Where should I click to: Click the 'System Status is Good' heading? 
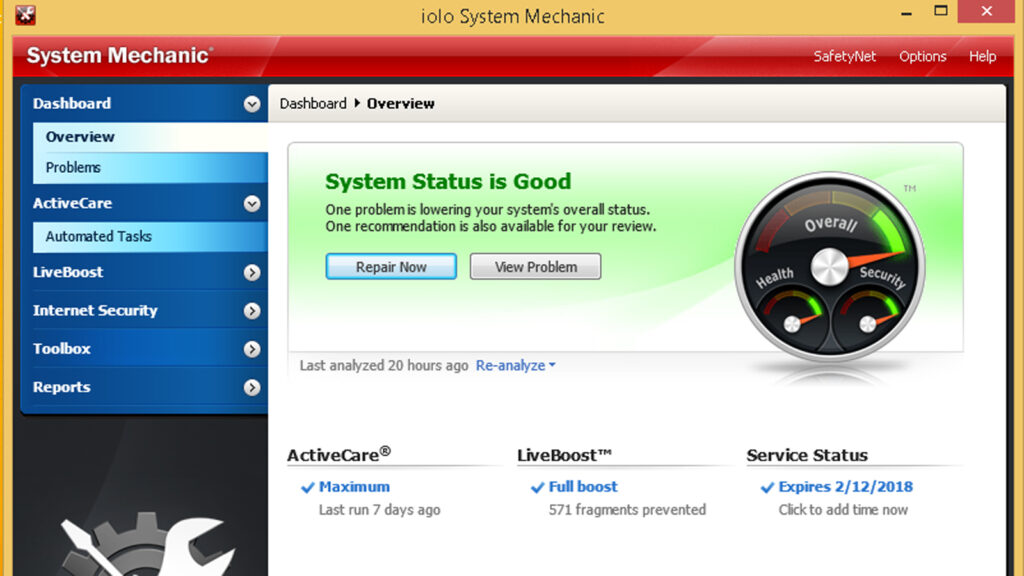(x=448, y=182)
